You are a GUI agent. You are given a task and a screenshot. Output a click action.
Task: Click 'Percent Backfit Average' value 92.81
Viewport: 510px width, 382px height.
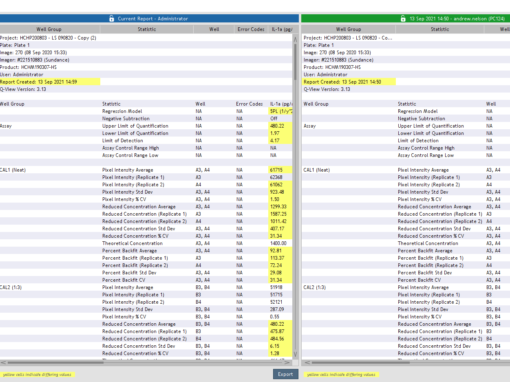[x=281, y=251]
